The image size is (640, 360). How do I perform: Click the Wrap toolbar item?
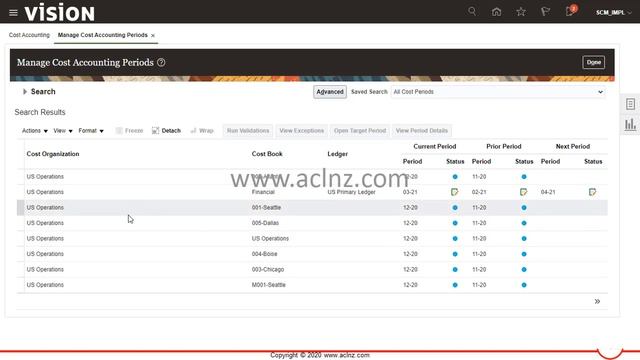pyautogui.click(x=202, y=131)
